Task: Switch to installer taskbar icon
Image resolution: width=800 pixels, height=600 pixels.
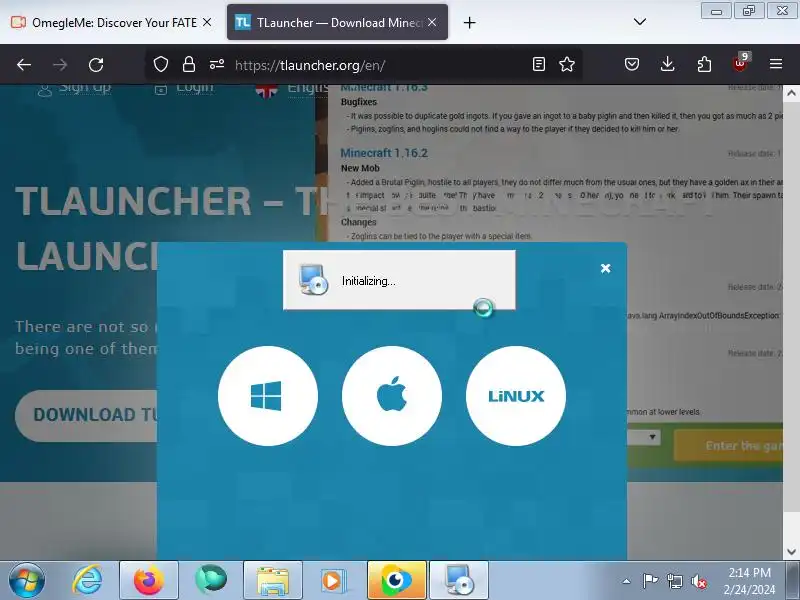Action: (459, 580)
